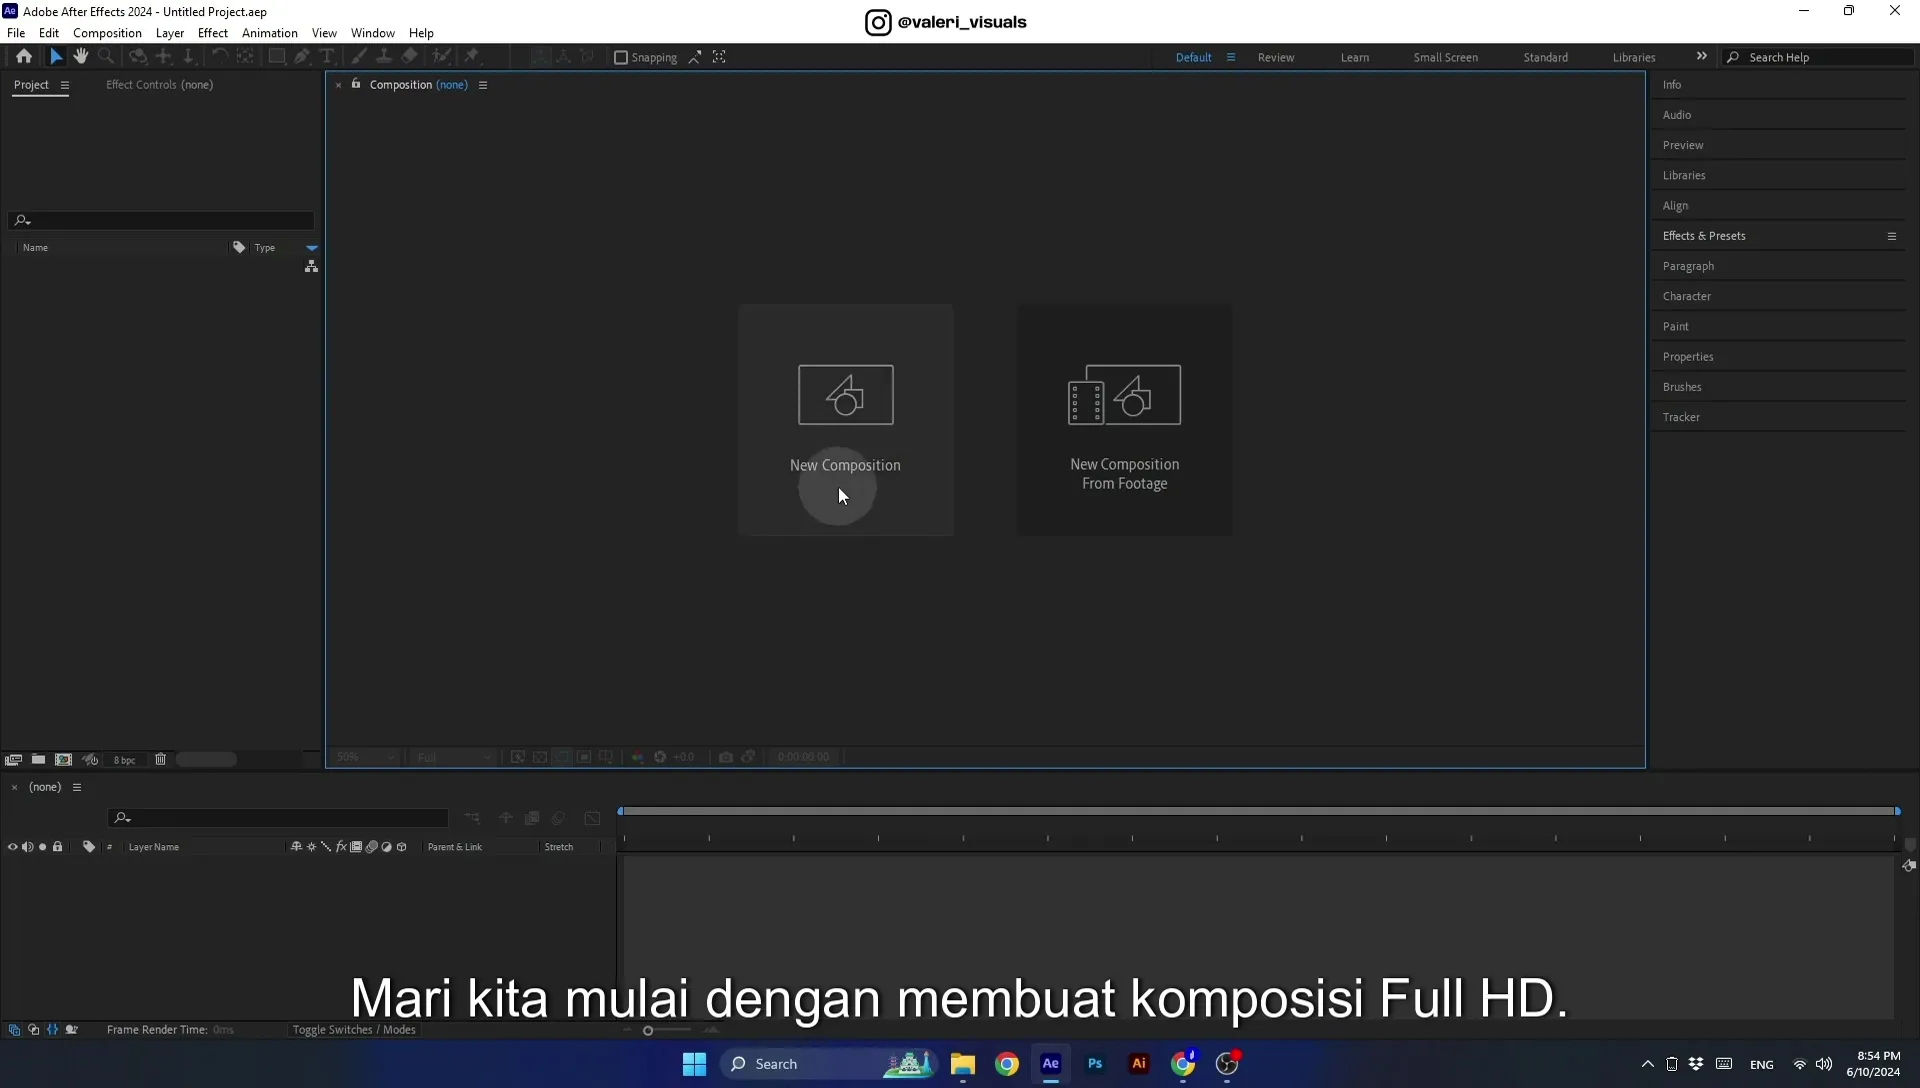Toggle the video eye column switch

click(x=12, y=847)
